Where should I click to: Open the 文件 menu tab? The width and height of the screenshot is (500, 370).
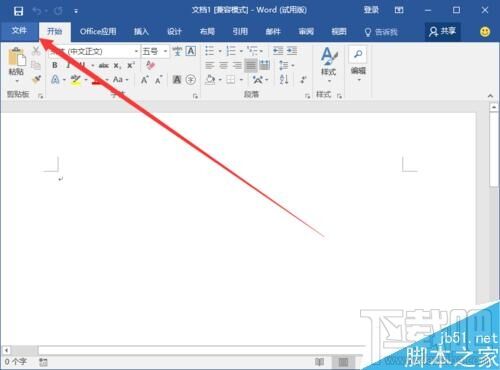point(19,31)
